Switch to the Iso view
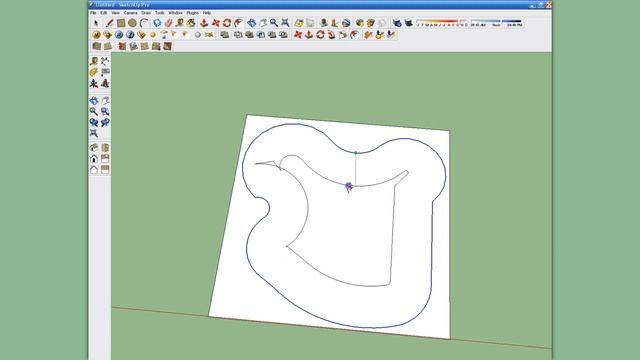 tap(94, 147)
